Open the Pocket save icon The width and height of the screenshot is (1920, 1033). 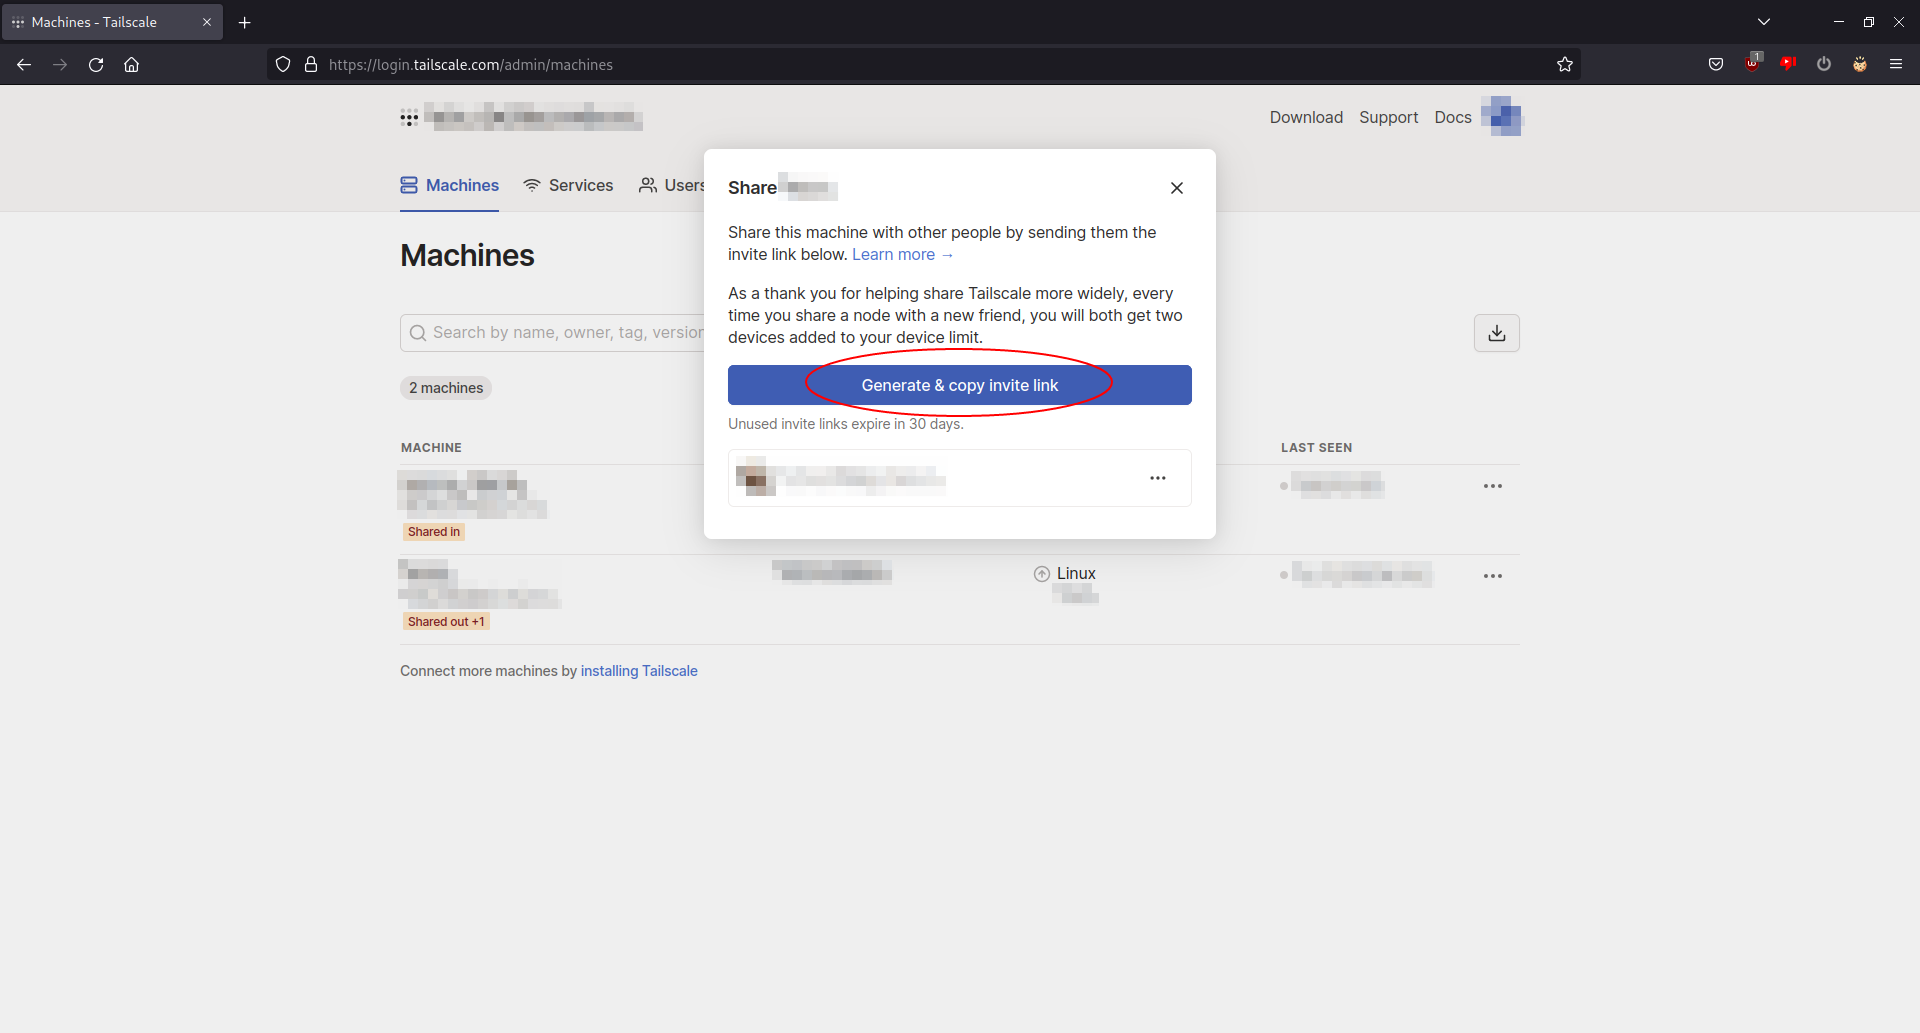[x=1716, y=65]
